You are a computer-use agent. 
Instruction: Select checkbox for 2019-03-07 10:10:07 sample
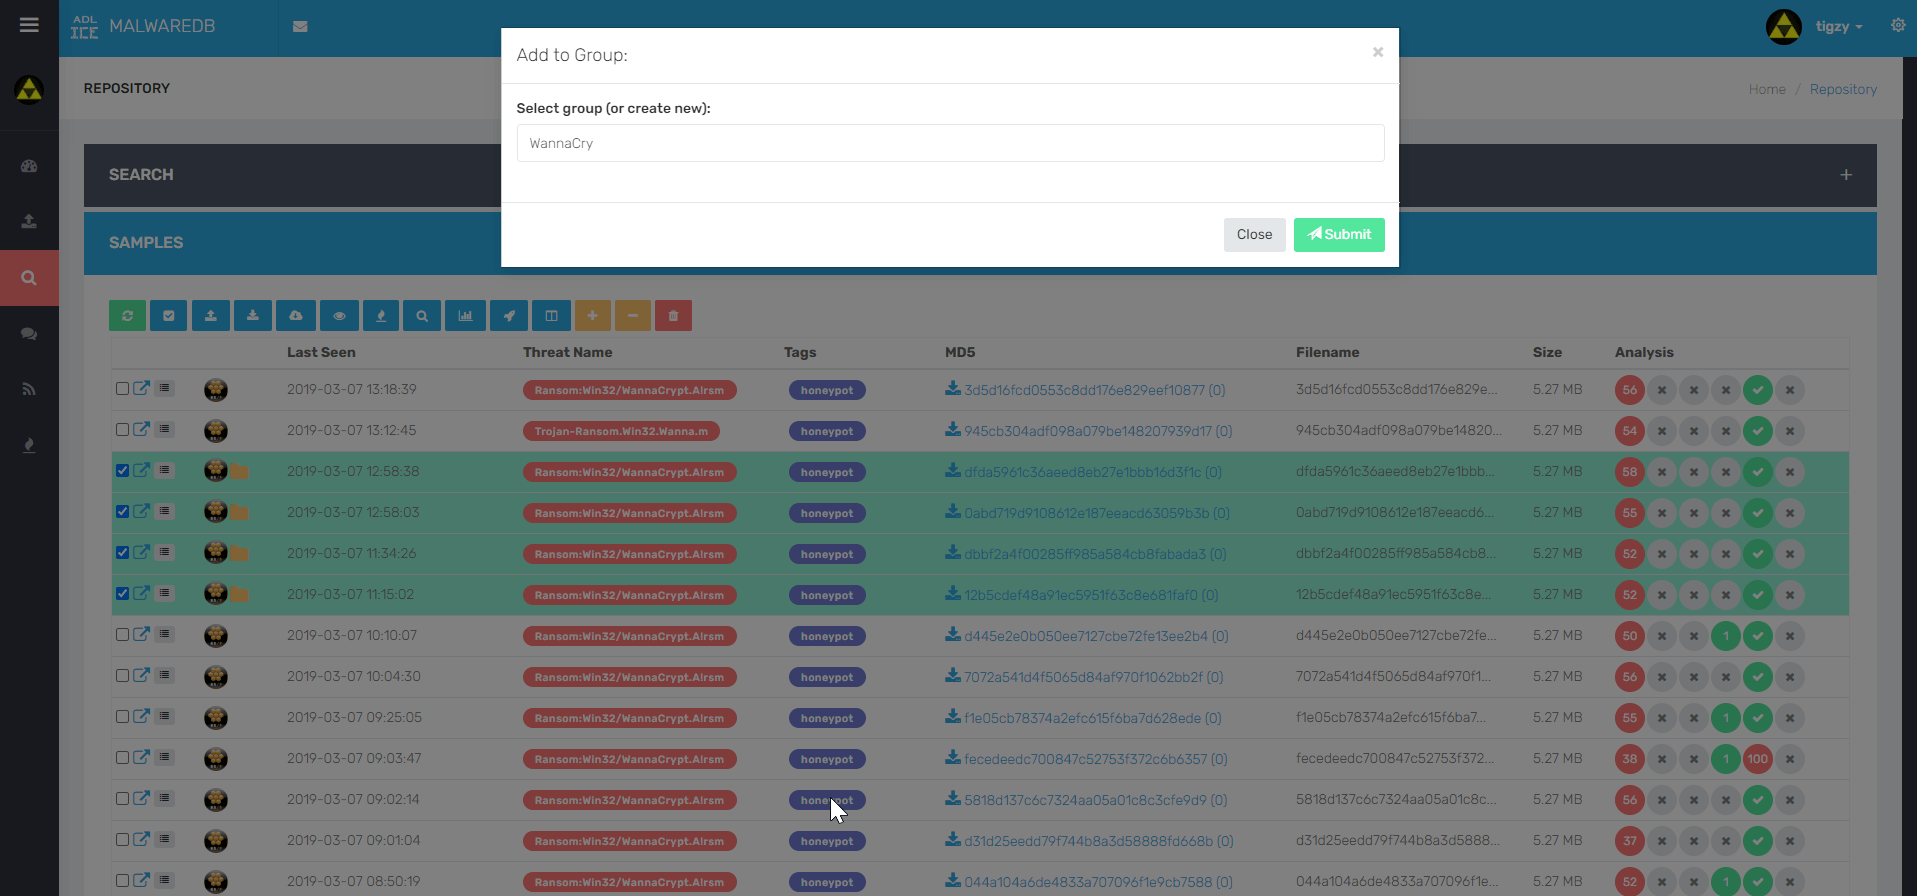point(122,635)
